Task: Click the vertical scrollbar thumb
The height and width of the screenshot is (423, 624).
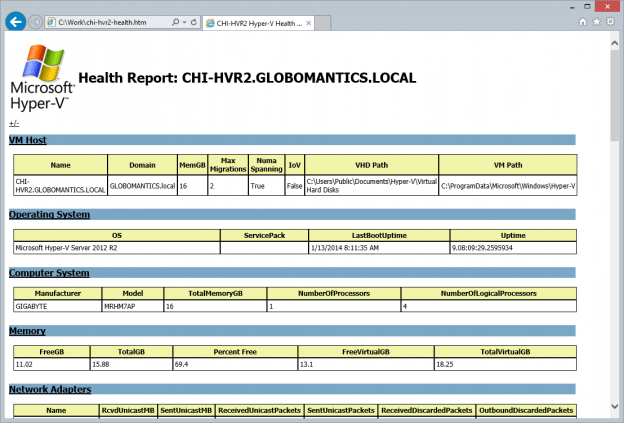Action: (x=614, y=95)
